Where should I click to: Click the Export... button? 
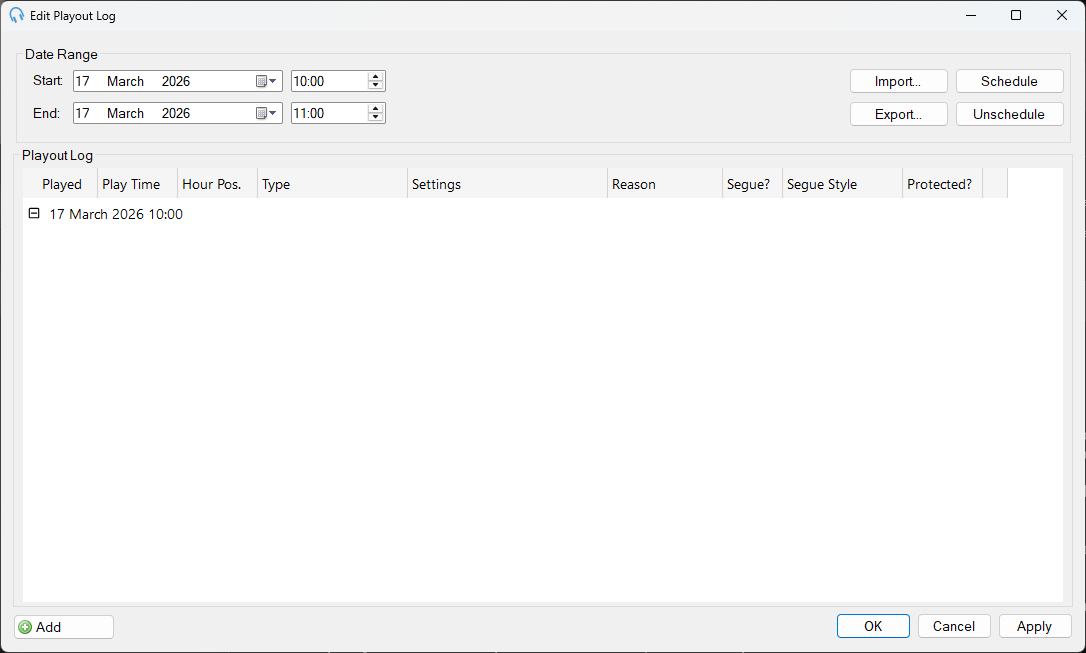coord(898,114)
